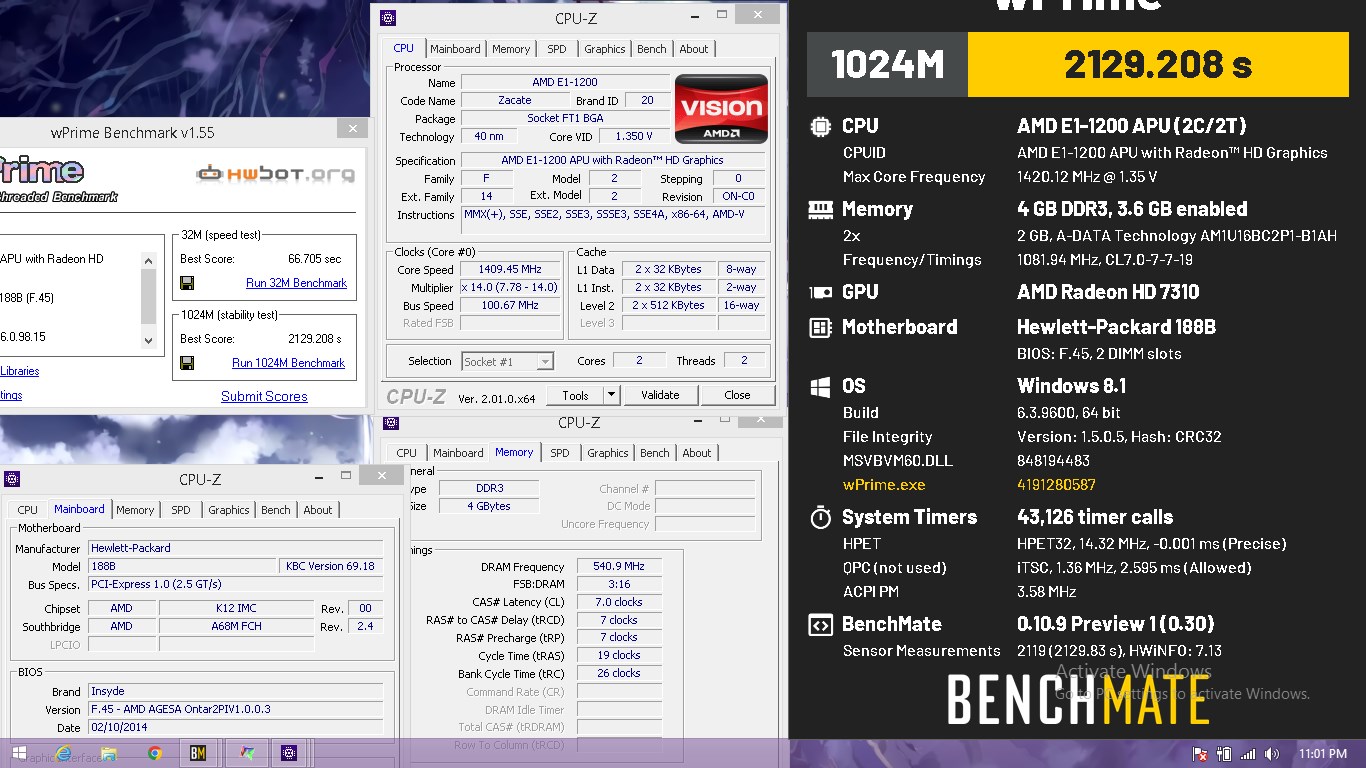Viewport: 1366px width, 768px height.
Task: Click the CPU chip icon in BenchMate panel
Action: coord(820,126)
